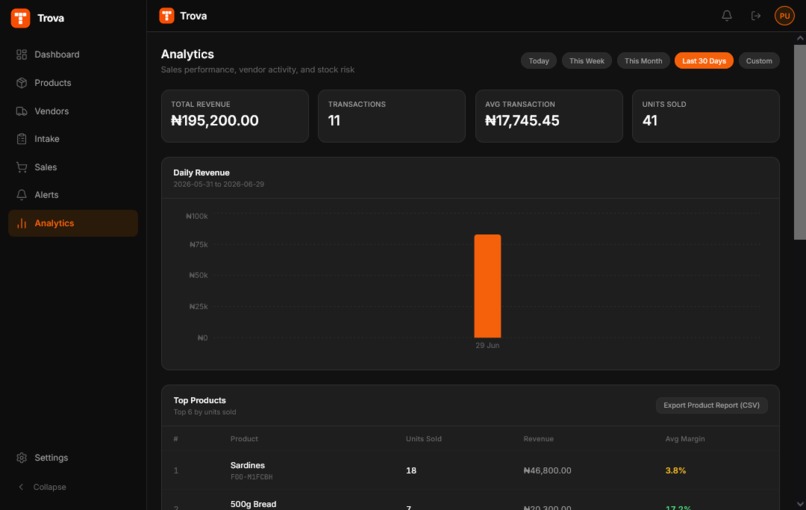Click the 500g Bread product row
The width and height of the screenshot is (806, 510).
[x=470, y=502]
